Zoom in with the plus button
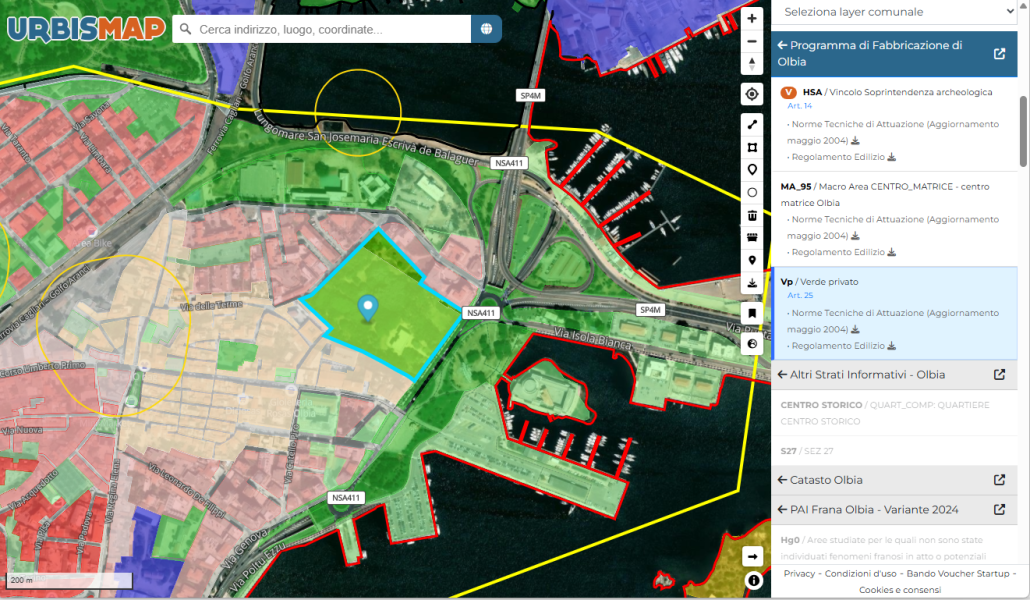 click(752, 18)
